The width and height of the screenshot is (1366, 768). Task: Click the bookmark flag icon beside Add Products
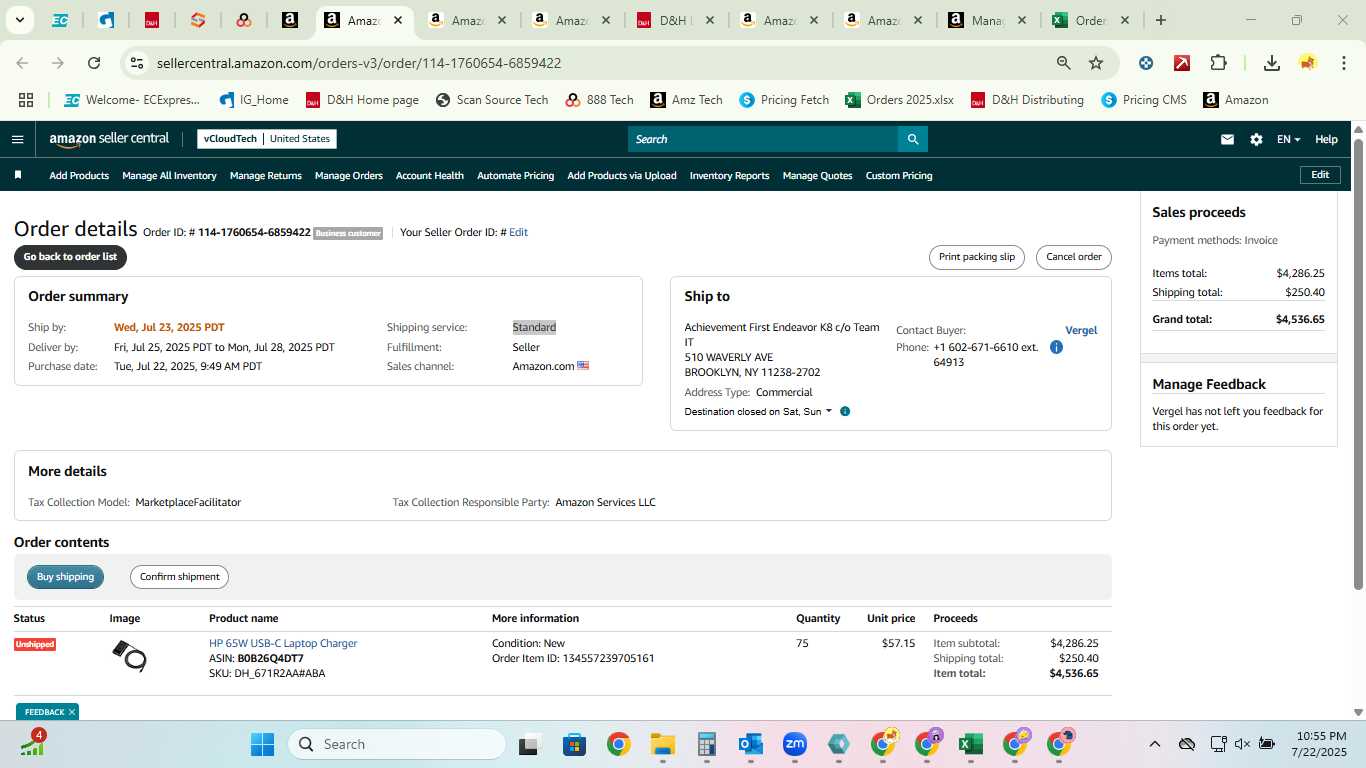click(x=18, y=175)
